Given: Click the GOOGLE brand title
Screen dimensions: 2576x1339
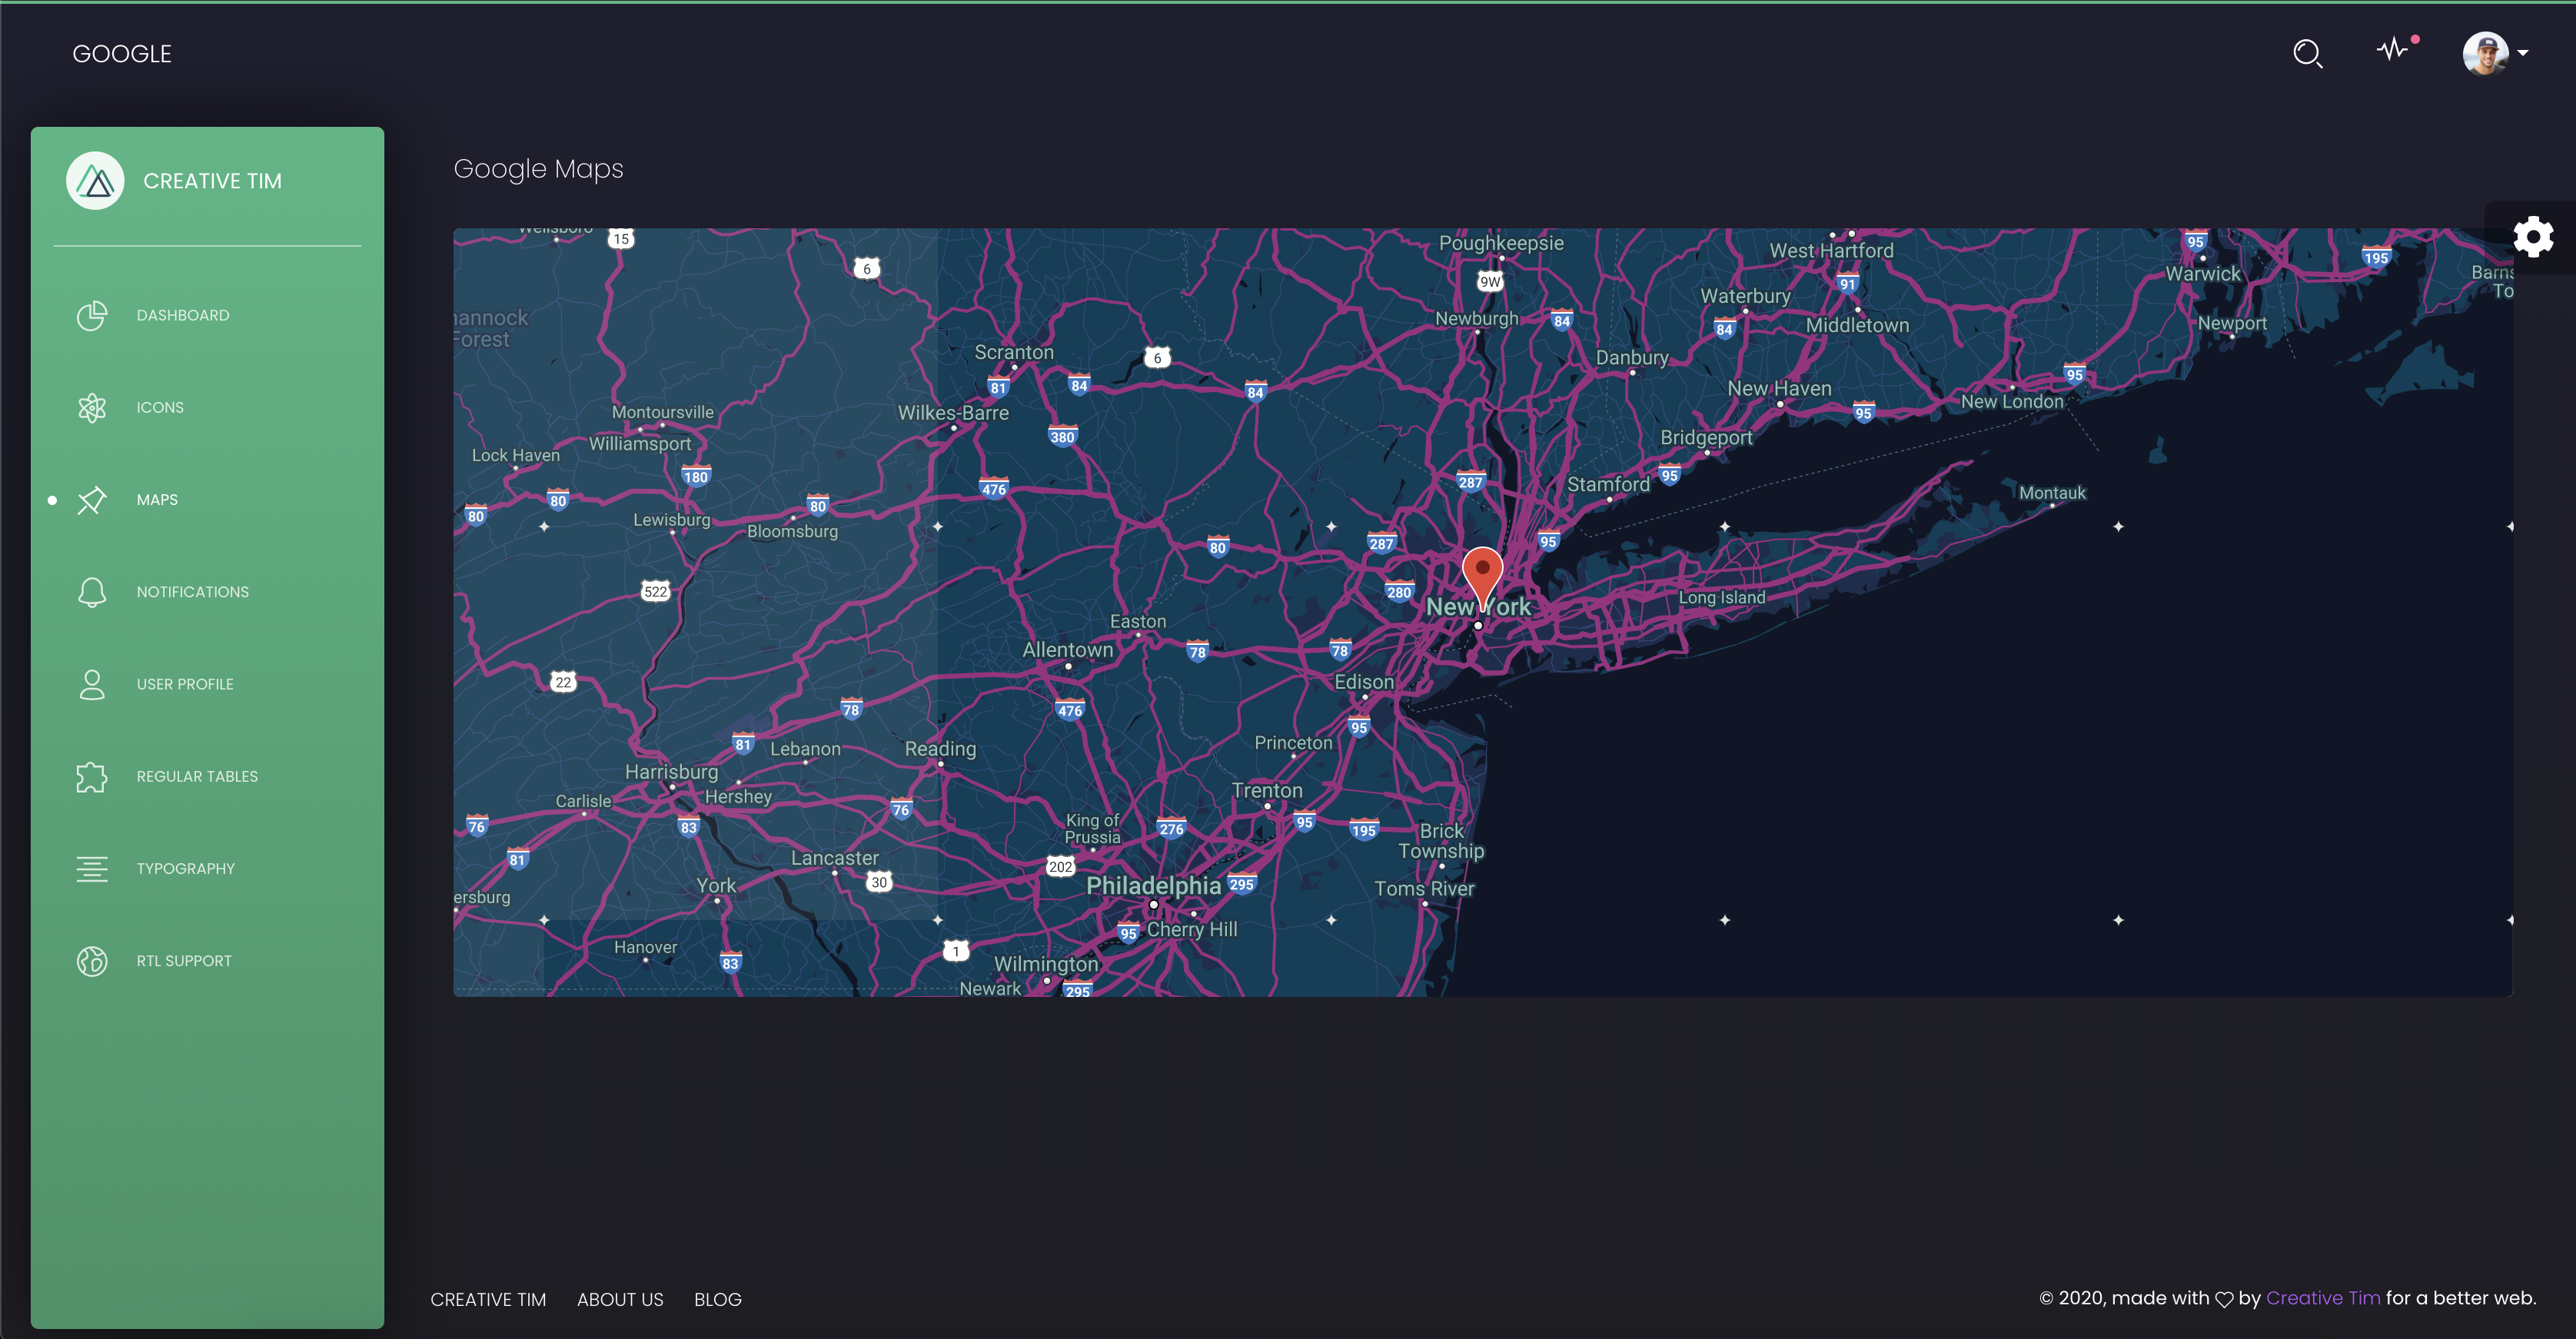Looking at the screenshot, I should point(122,54).
